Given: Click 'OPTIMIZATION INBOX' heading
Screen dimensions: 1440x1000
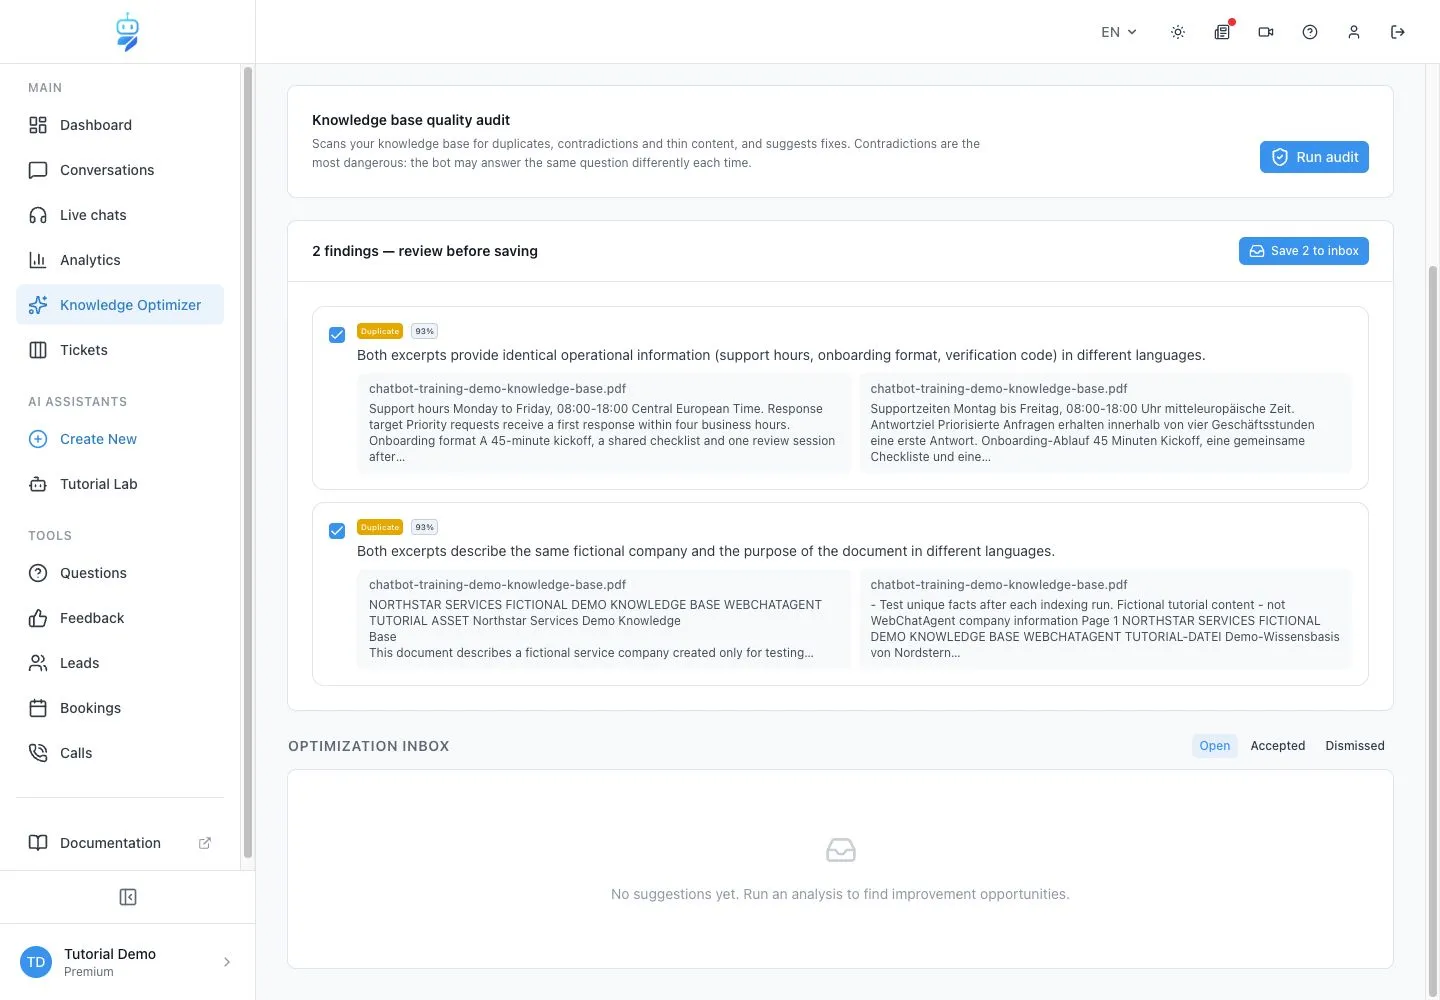Looking at the screenshot, I should (369, 746).
